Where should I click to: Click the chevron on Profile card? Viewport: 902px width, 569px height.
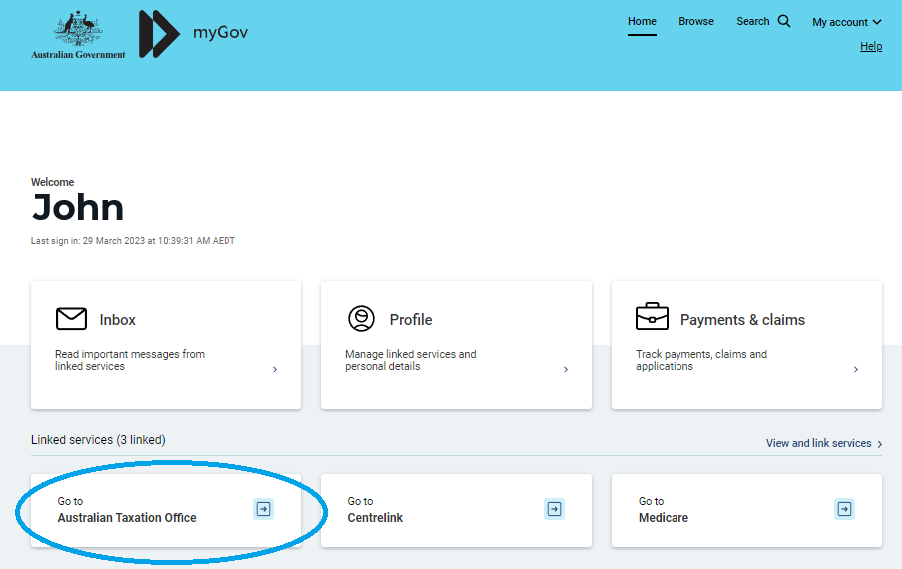point(566,369)
